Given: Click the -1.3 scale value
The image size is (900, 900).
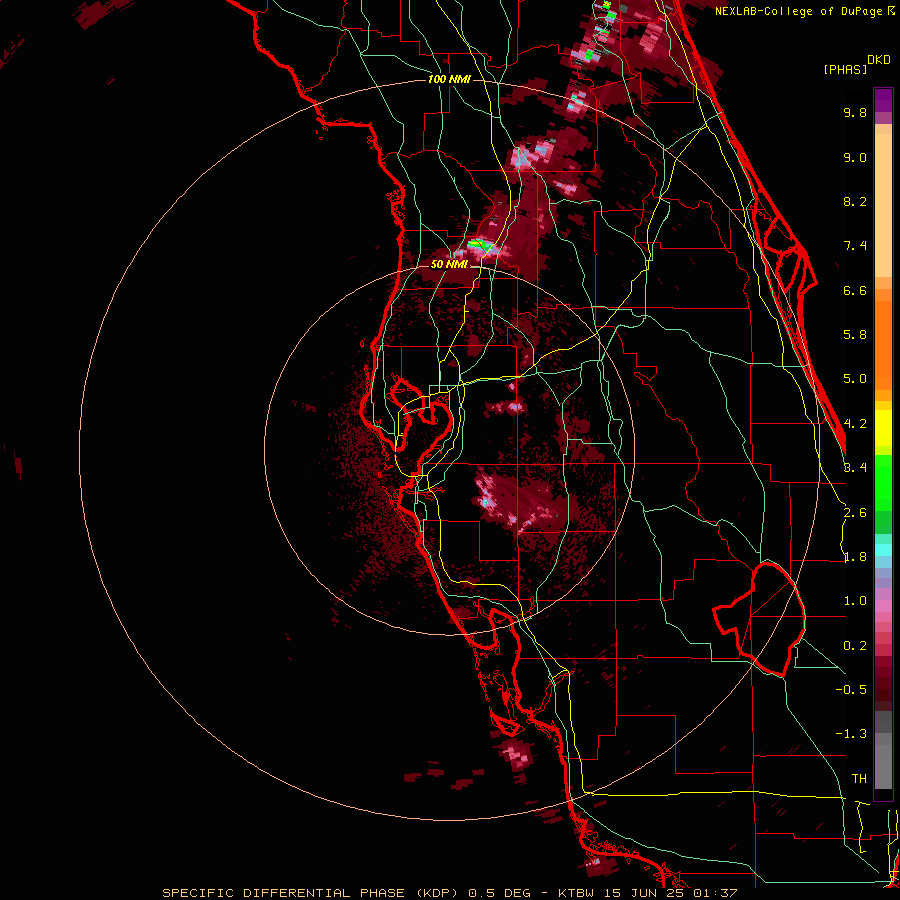Looking at the screenshot, I should click(x=851, y=734).
